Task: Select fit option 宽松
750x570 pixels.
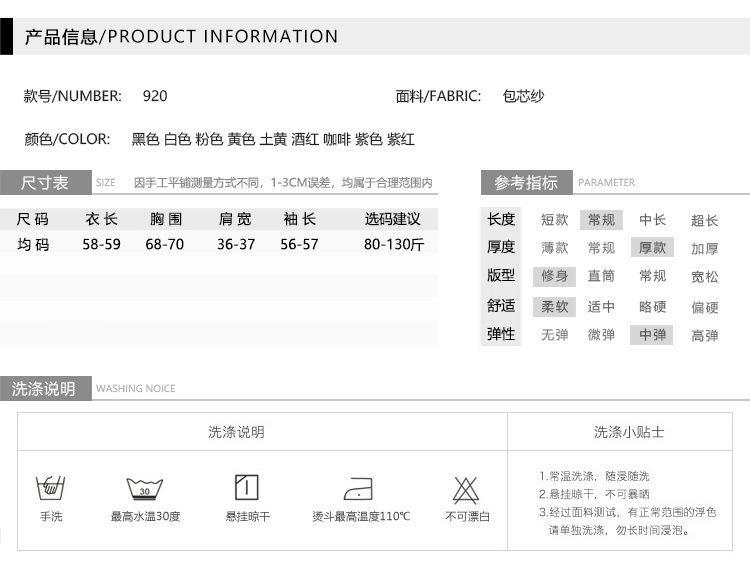Action: click(x=705, y=277)
